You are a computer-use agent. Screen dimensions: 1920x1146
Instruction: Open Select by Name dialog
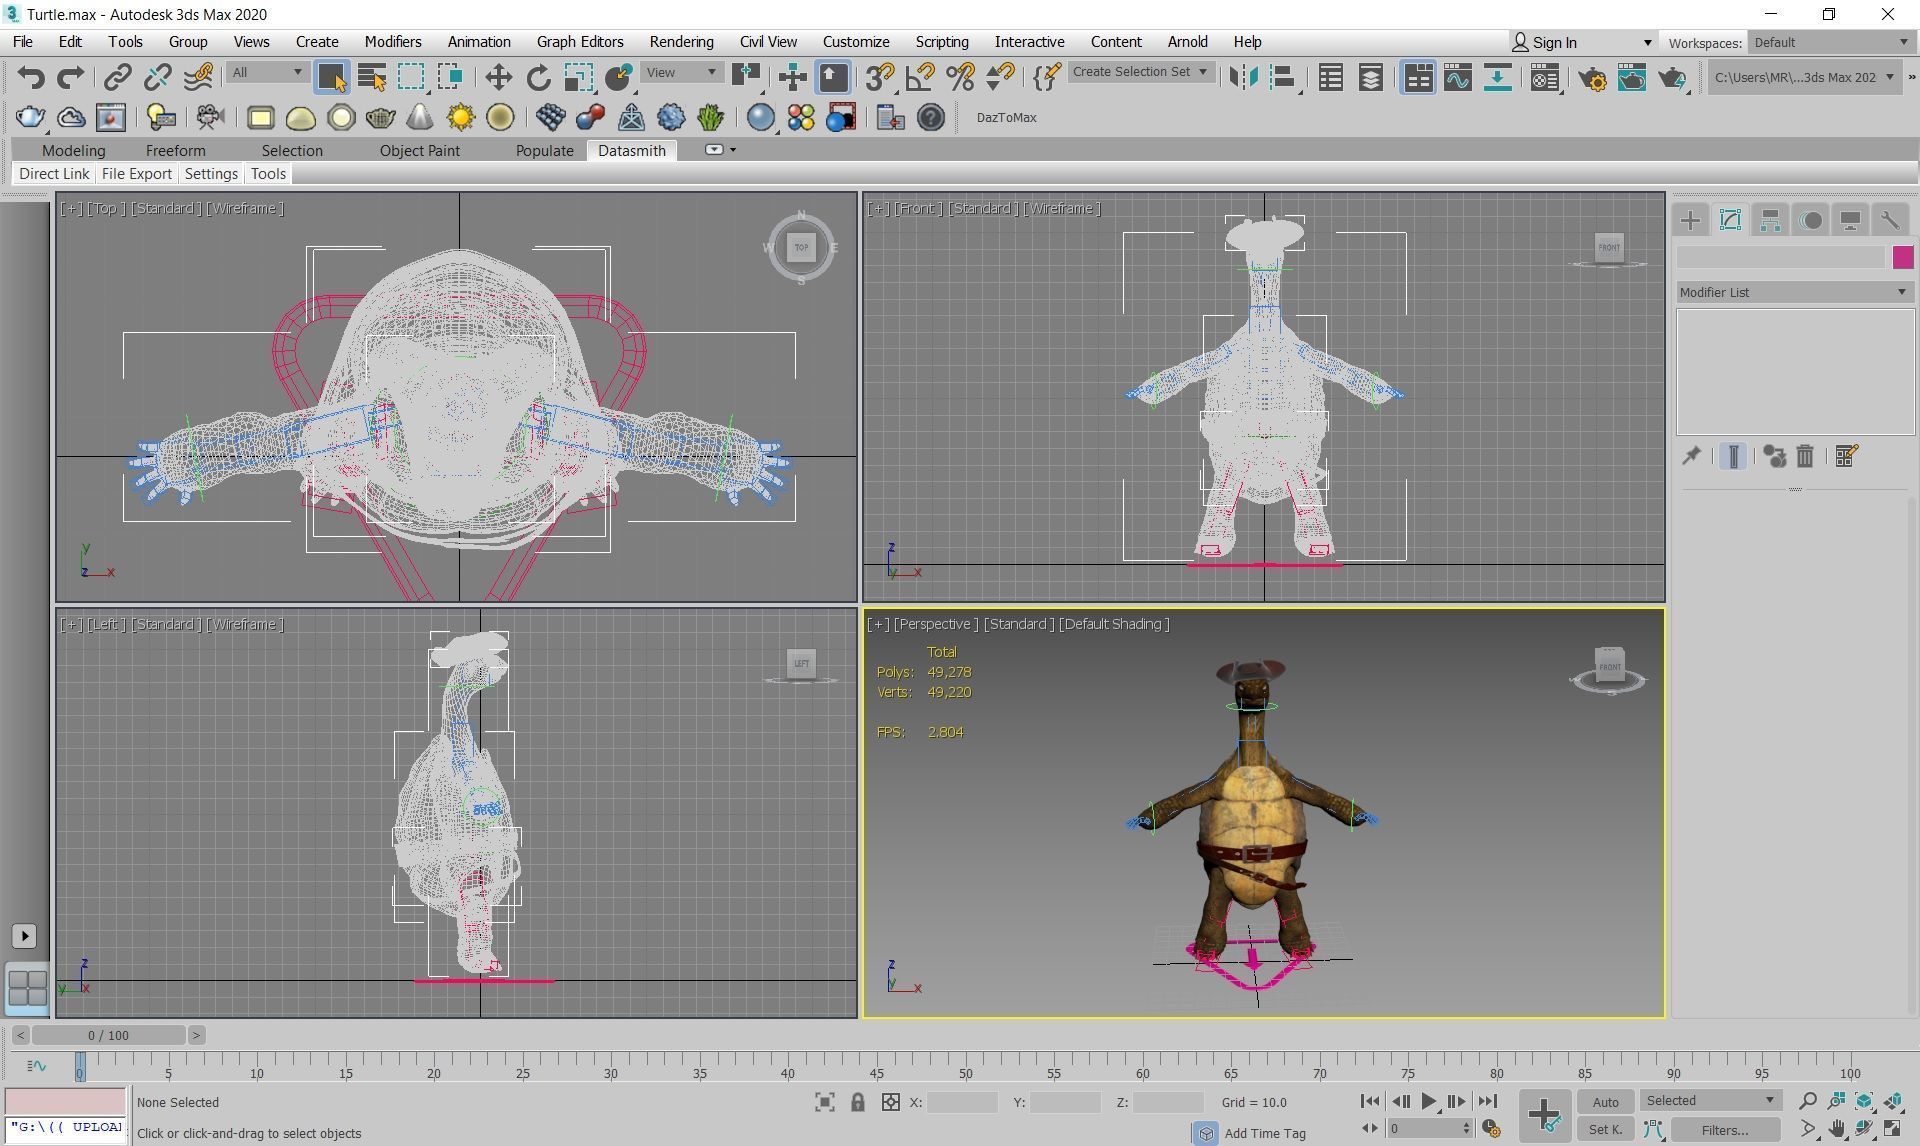pos(371,77)
